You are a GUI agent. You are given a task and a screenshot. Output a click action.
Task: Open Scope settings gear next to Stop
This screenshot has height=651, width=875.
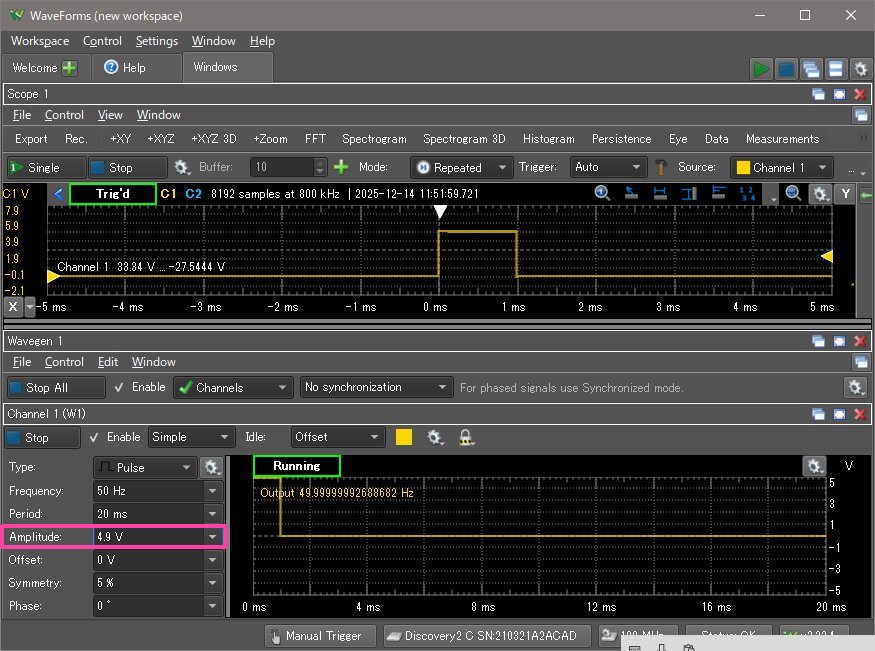[182, 168]
